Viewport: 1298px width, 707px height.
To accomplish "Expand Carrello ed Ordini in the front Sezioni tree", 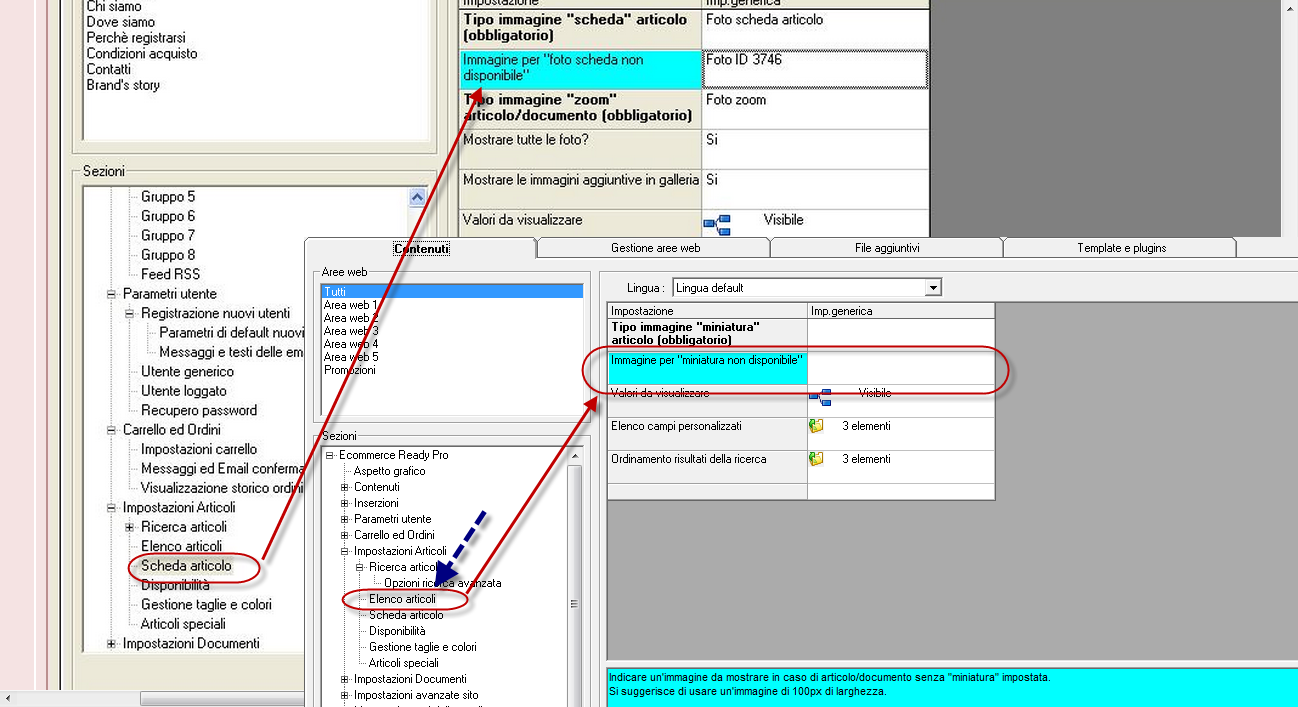I will [345, 535].
